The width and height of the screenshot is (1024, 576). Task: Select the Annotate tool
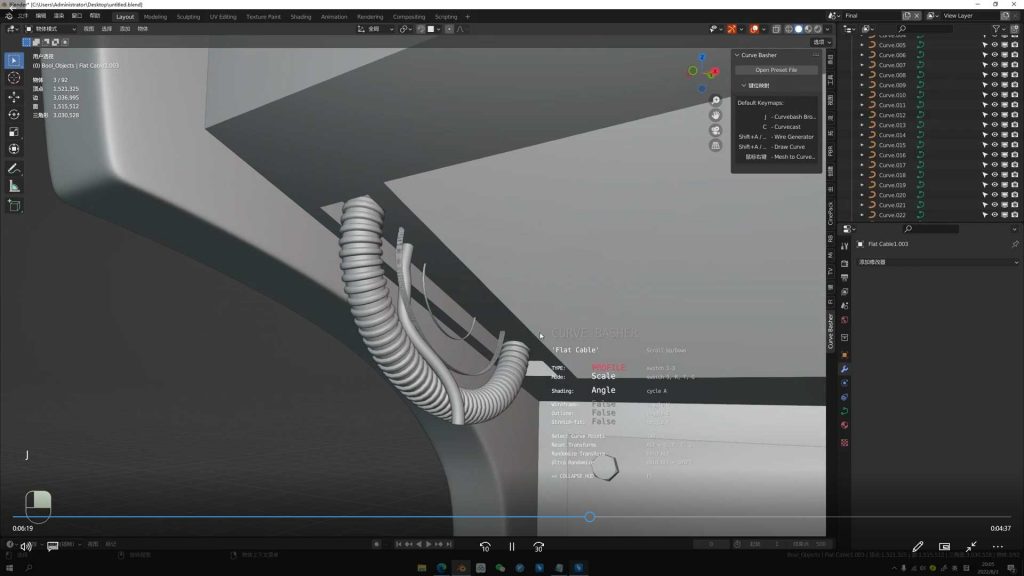point(14,167)
